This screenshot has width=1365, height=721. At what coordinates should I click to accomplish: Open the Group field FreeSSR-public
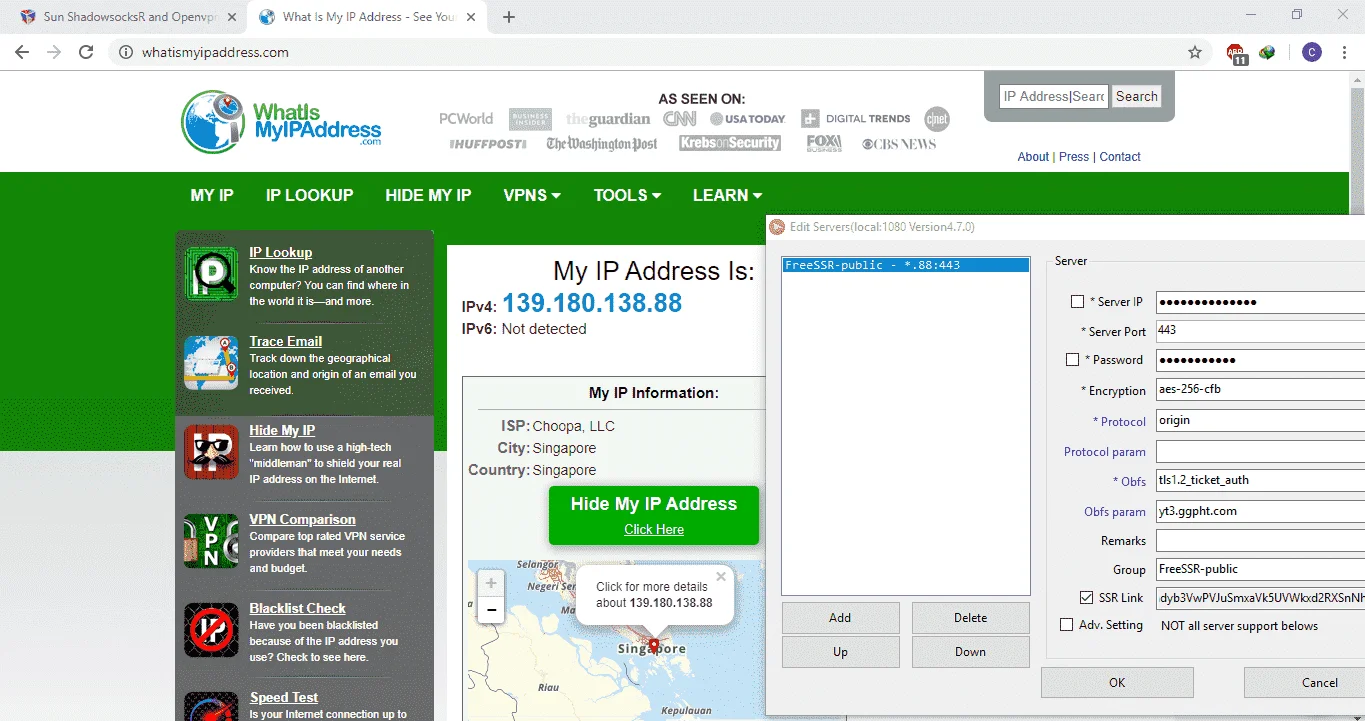1260,569
